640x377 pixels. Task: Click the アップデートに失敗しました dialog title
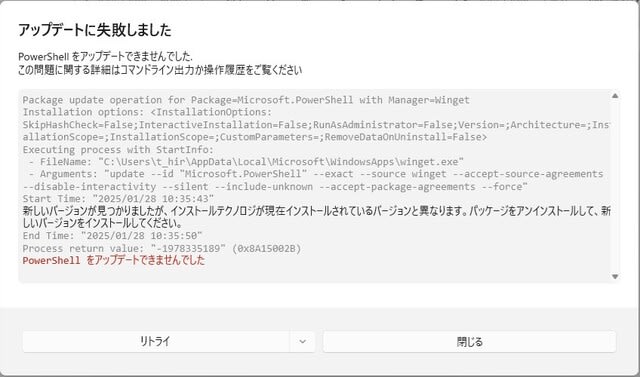point(95,30)
